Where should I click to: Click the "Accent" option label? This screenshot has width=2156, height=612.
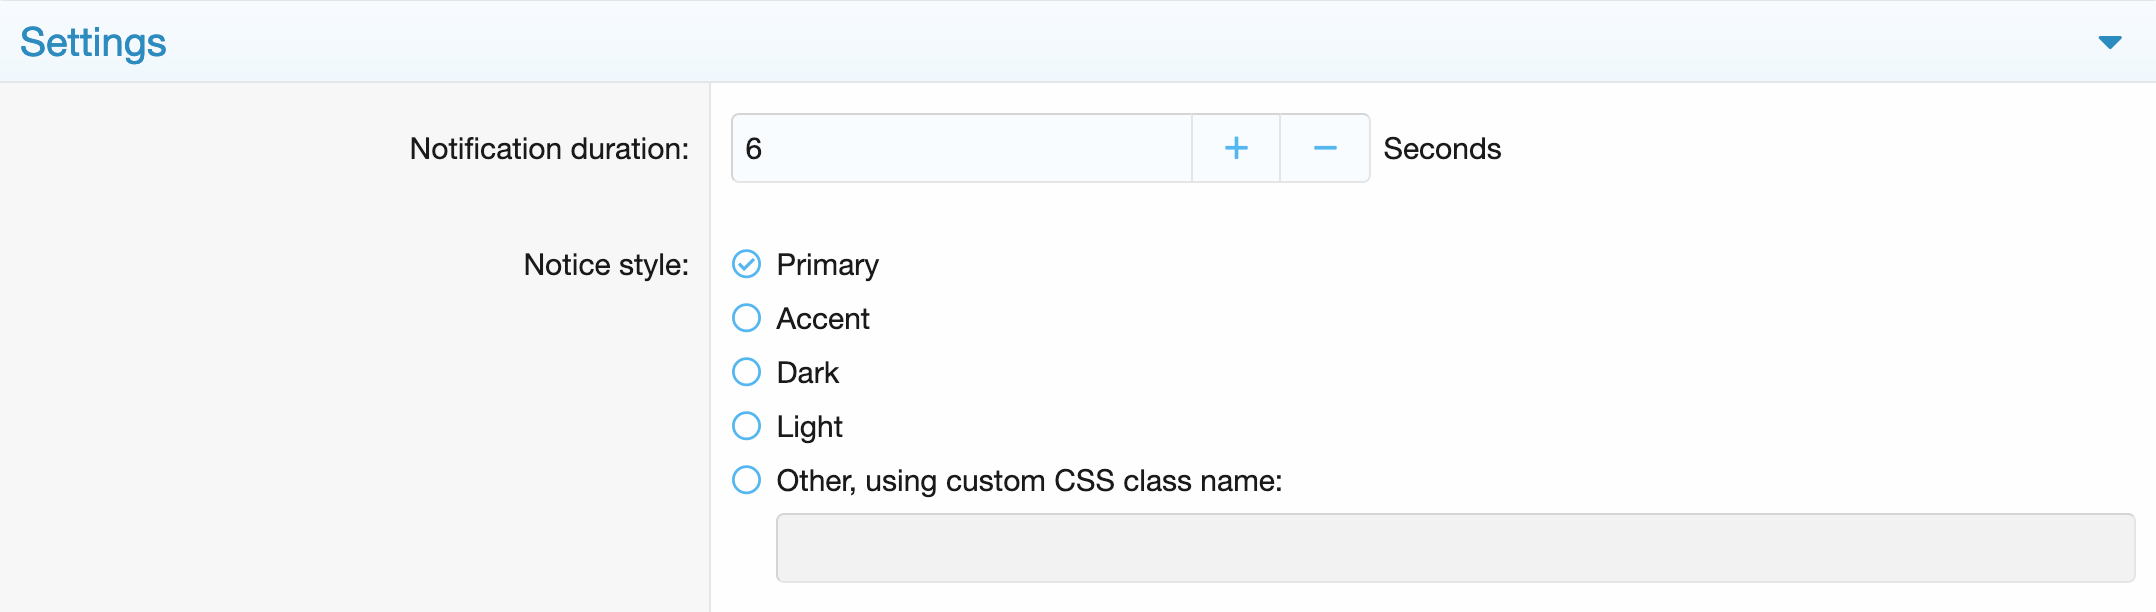point(823,319)
